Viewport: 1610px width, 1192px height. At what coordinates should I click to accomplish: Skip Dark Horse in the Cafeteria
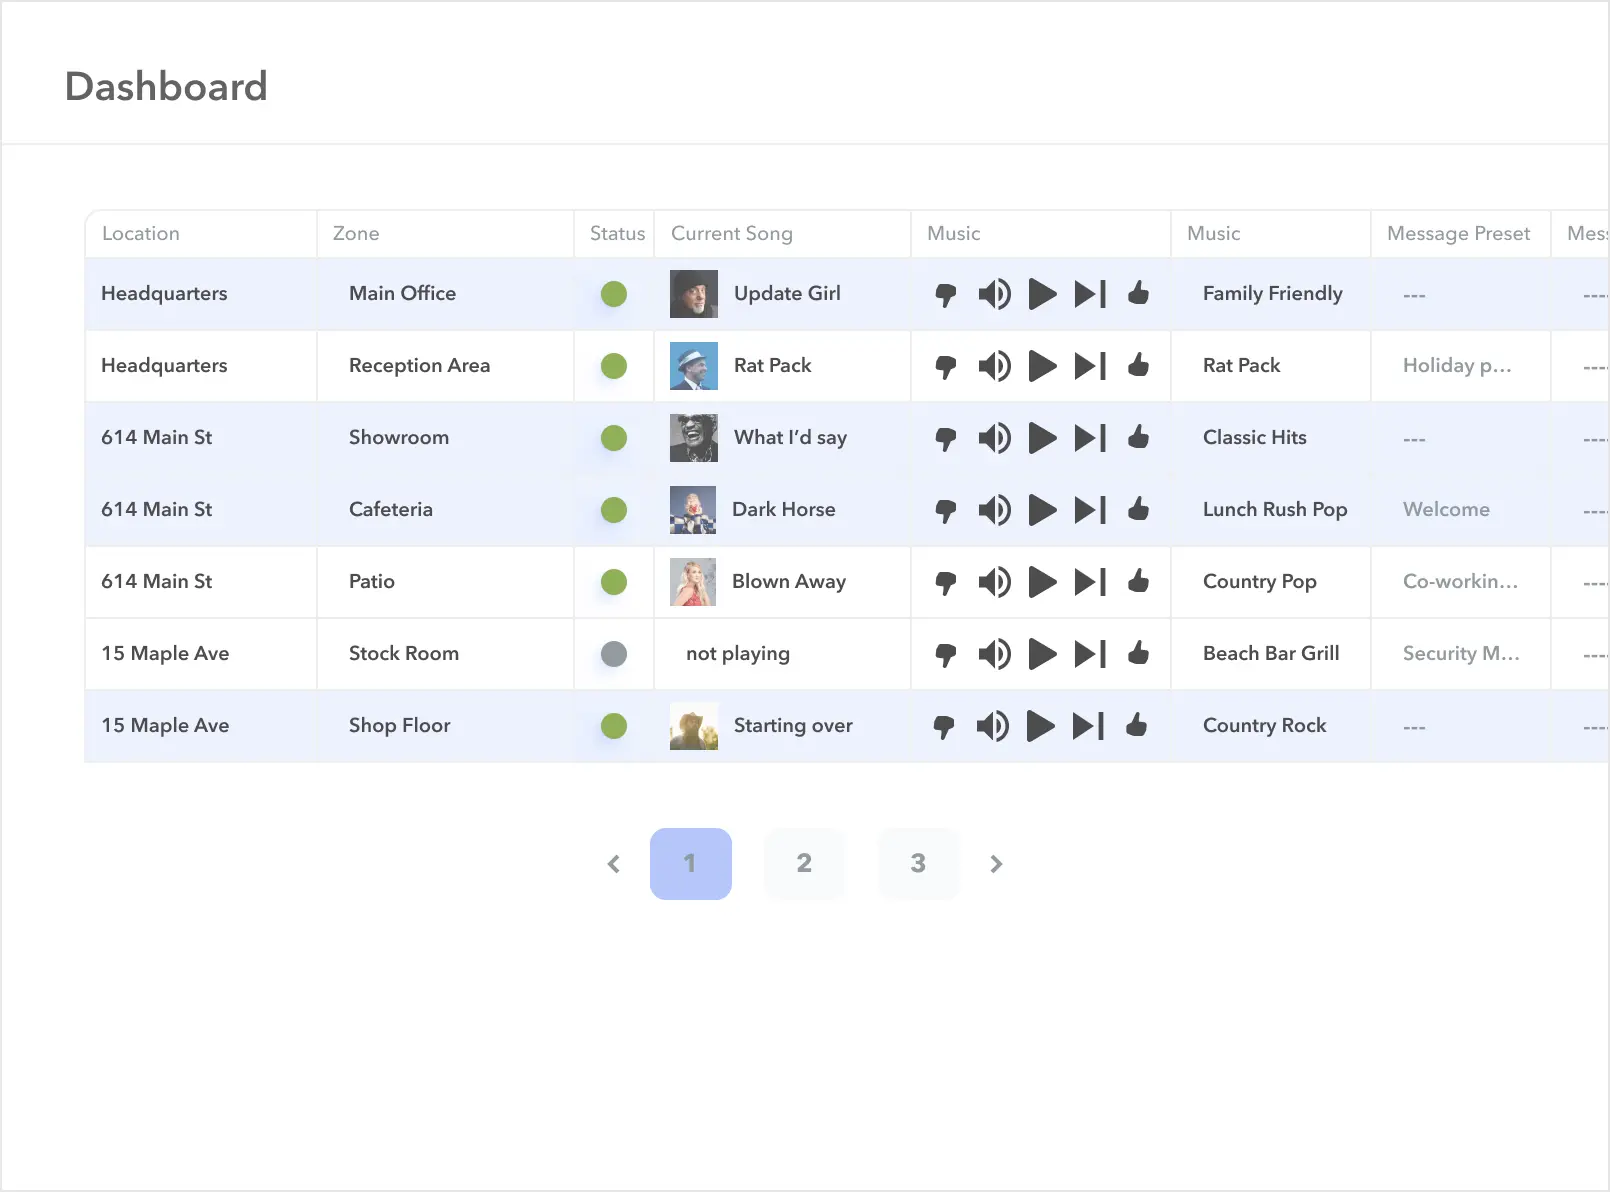coord(1089,510)
